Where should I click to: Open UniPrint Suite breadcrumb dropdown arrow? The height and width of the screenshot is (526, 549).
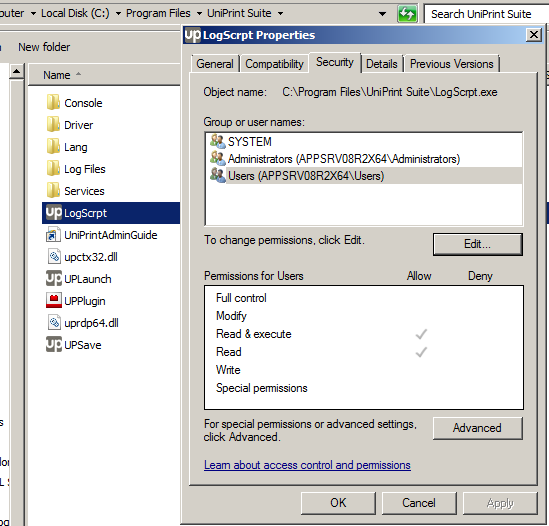280,14
